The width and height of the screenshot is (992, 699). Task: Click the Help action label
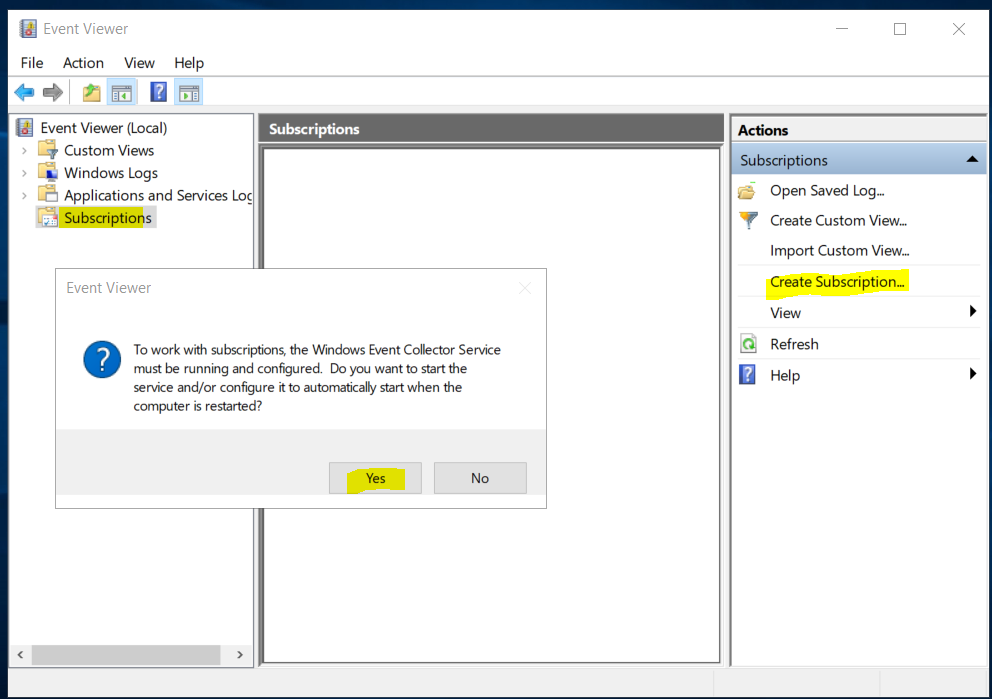coord(784,376)
